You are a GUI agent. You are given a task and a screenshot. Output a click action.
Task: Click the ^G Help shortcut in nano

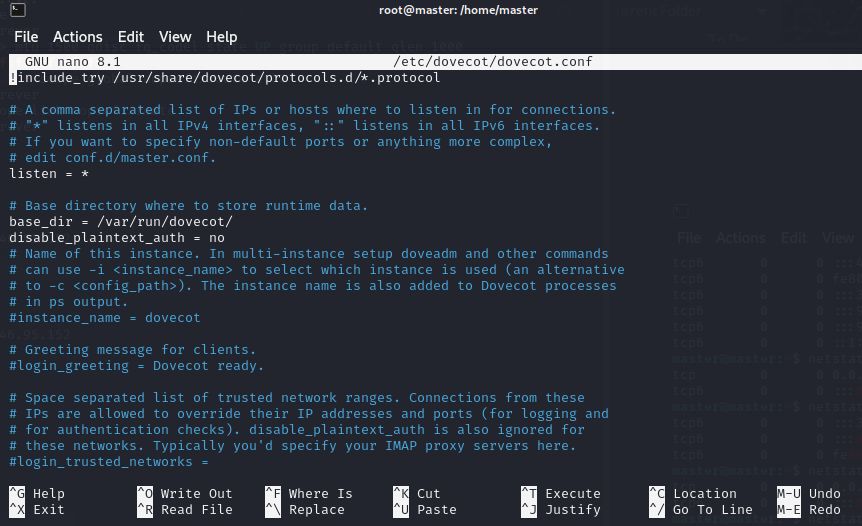pyautogui.click(x=37, y=494)
